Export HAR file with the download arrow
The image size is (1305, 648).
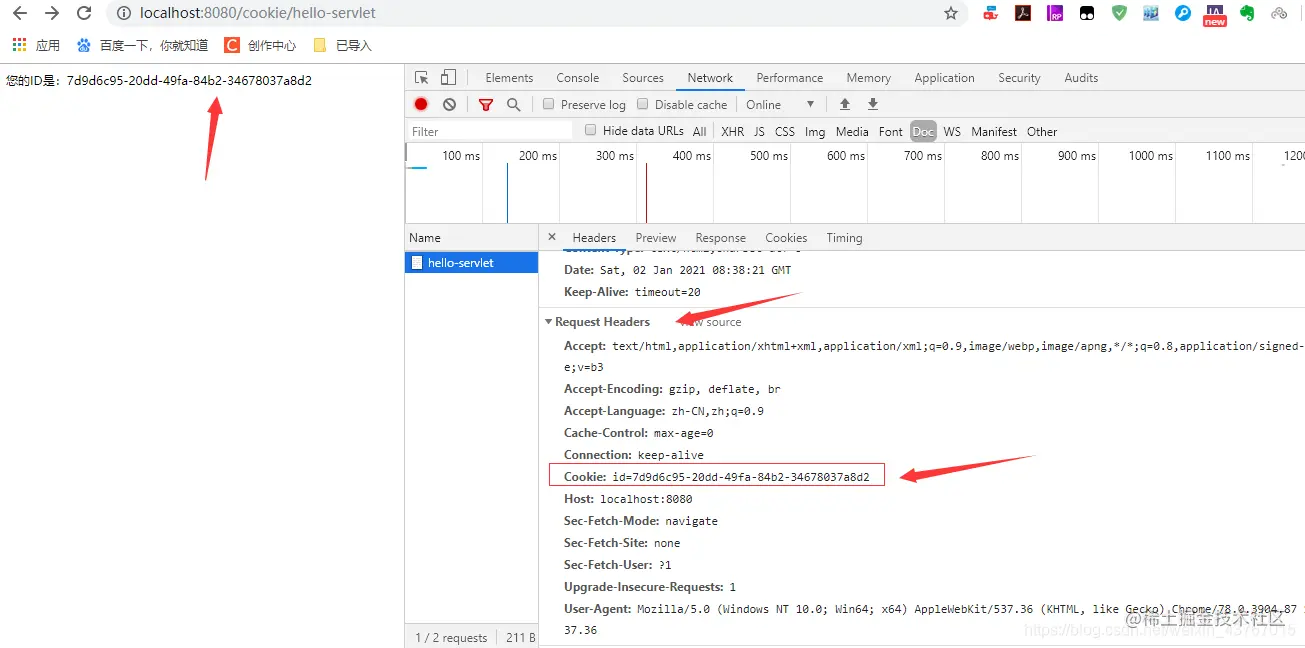(871, 104)
